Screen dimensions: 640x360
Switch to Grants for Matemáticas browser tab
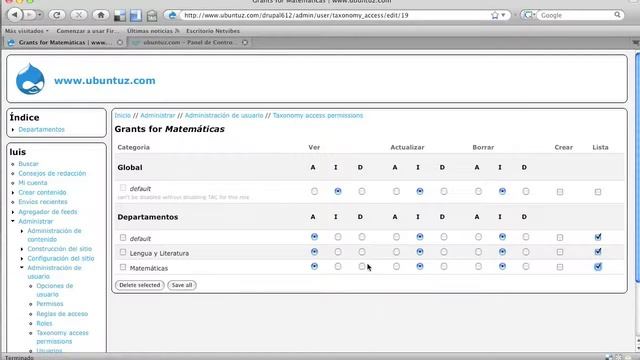tap(64, 42)
